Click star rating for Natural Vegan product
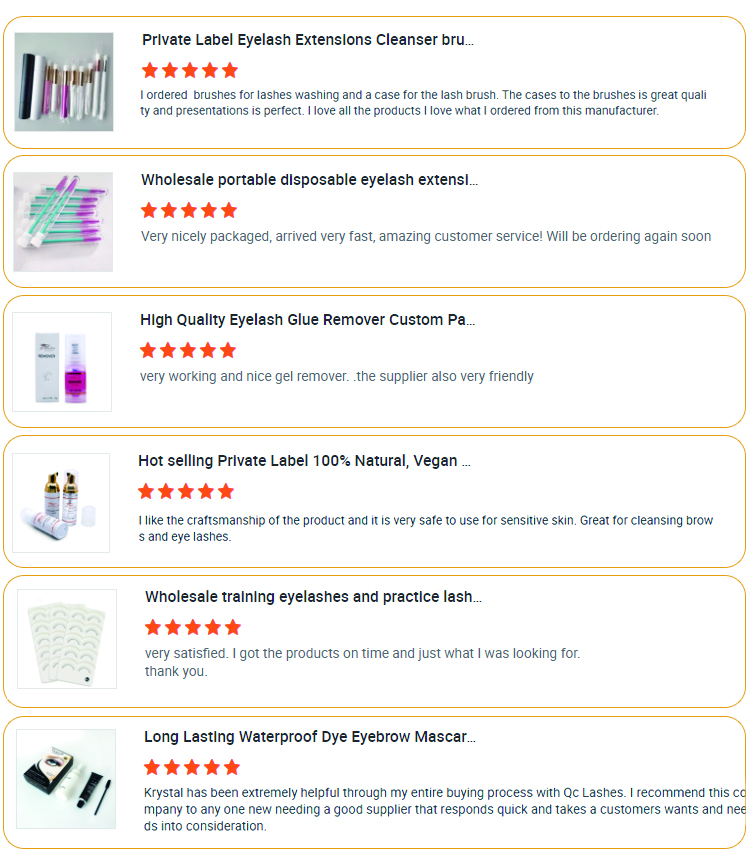Screen dimensions: 750x858 186,491
